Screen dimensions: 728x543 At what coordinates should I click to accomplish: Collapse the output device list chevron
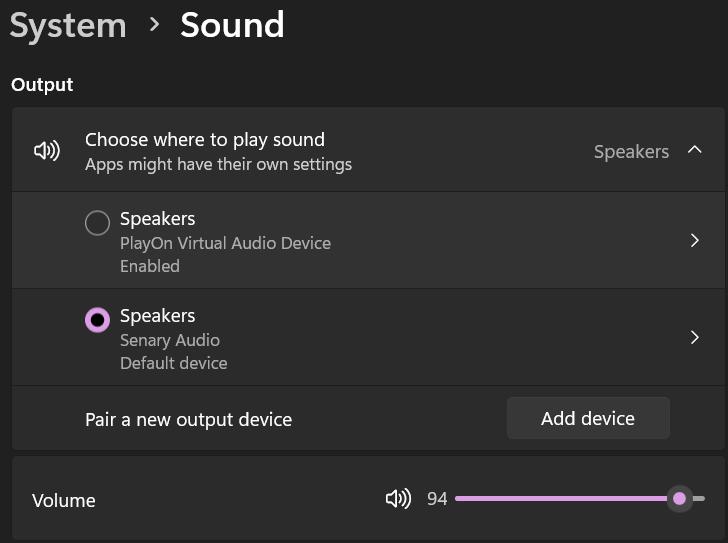pos(695,151)
